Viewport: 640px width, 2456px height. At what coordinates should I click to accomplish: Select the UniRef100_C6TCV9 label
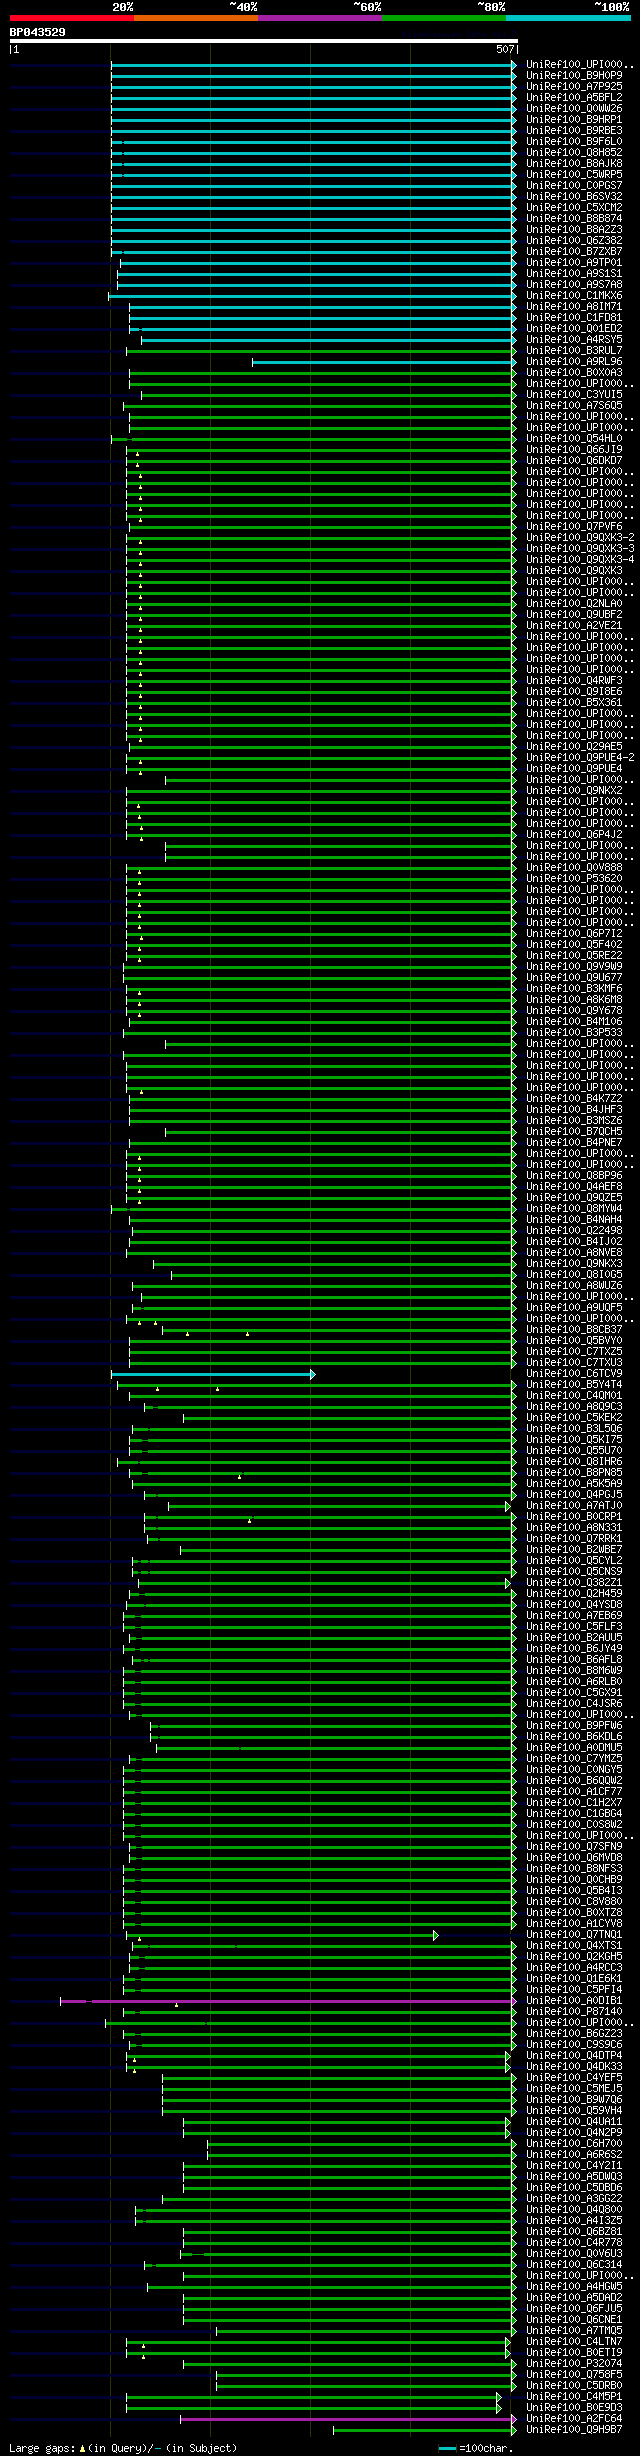pyautogui.click(x=574, y=1373)
